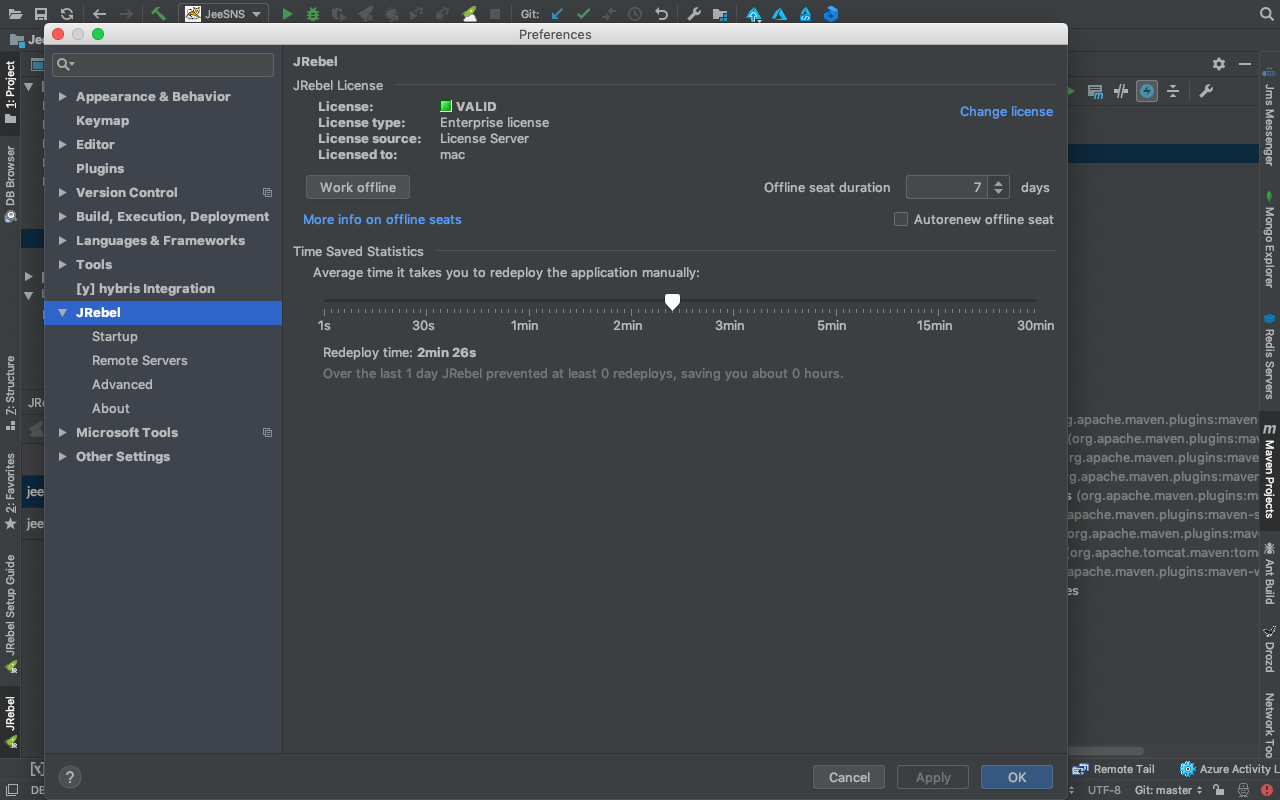Open the JeeSNS run configuration dropdown
This screenshot has width=1280, height=800.
coord(224,14)
